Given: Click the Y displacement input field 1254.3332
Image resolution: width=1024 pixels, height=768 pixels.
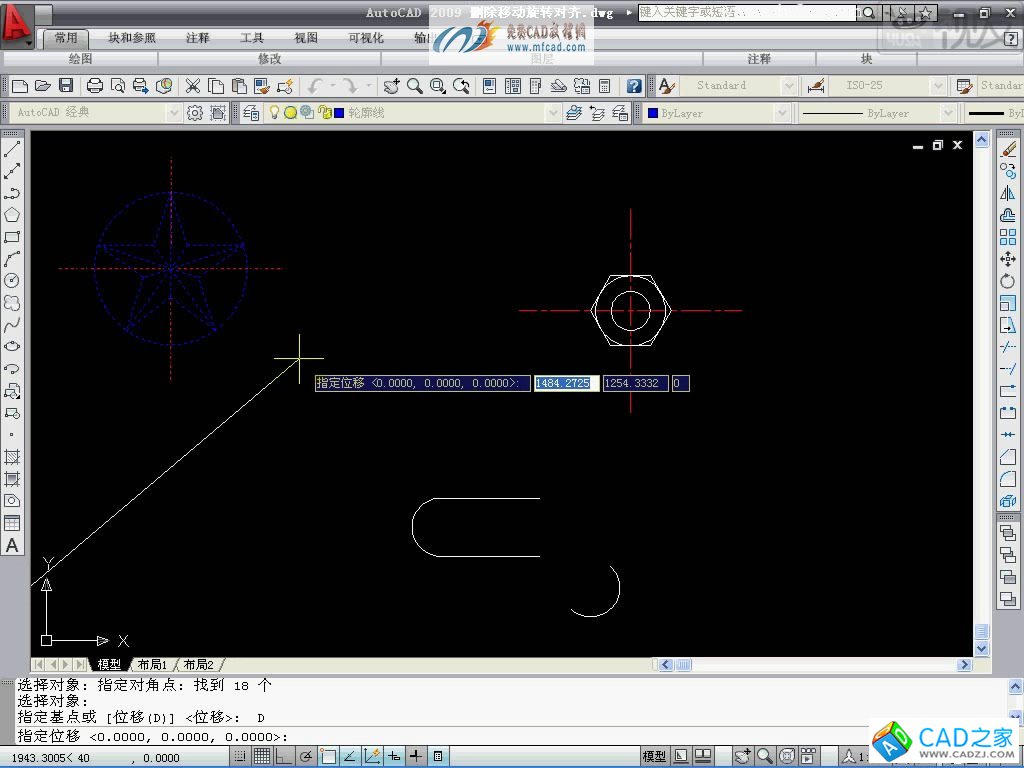Looking at the screenshot, I should pyautogui.click(x=635, y=383).
